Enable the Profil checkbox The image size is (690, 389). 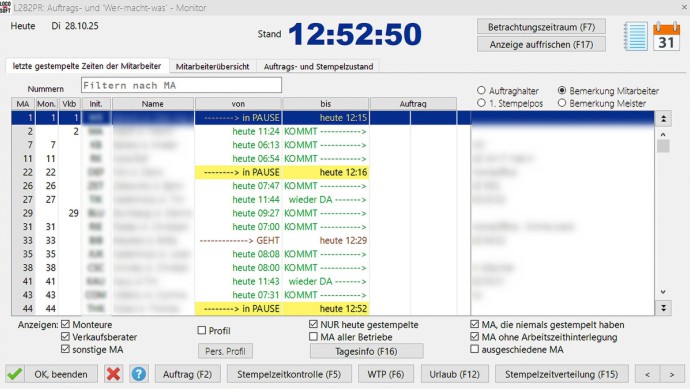coord(202,330)
